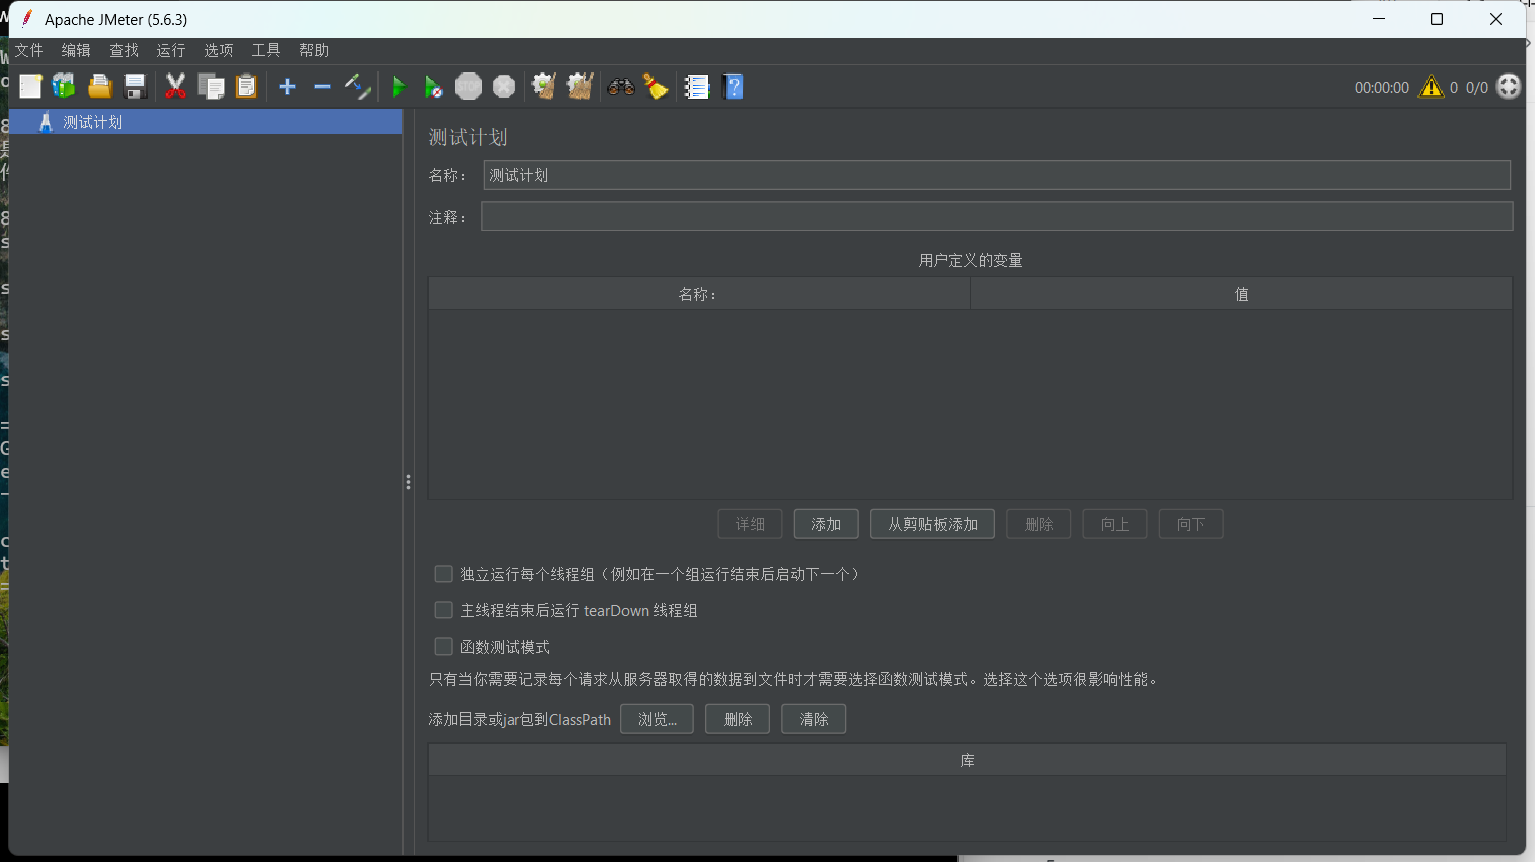Expand all tree nodes with plus icon
Viewport: 1535px width, 862px height.
click(287, 87)
